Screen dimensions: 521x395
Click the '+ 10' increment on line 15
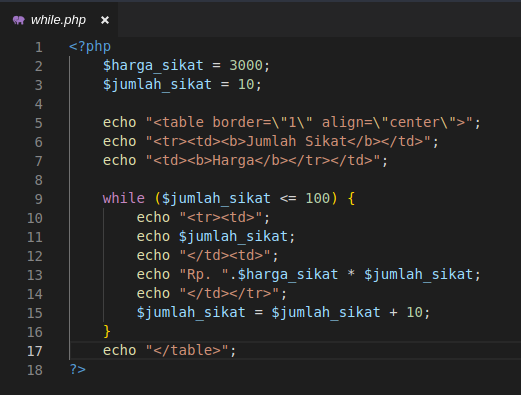click(x=406, y=312)
